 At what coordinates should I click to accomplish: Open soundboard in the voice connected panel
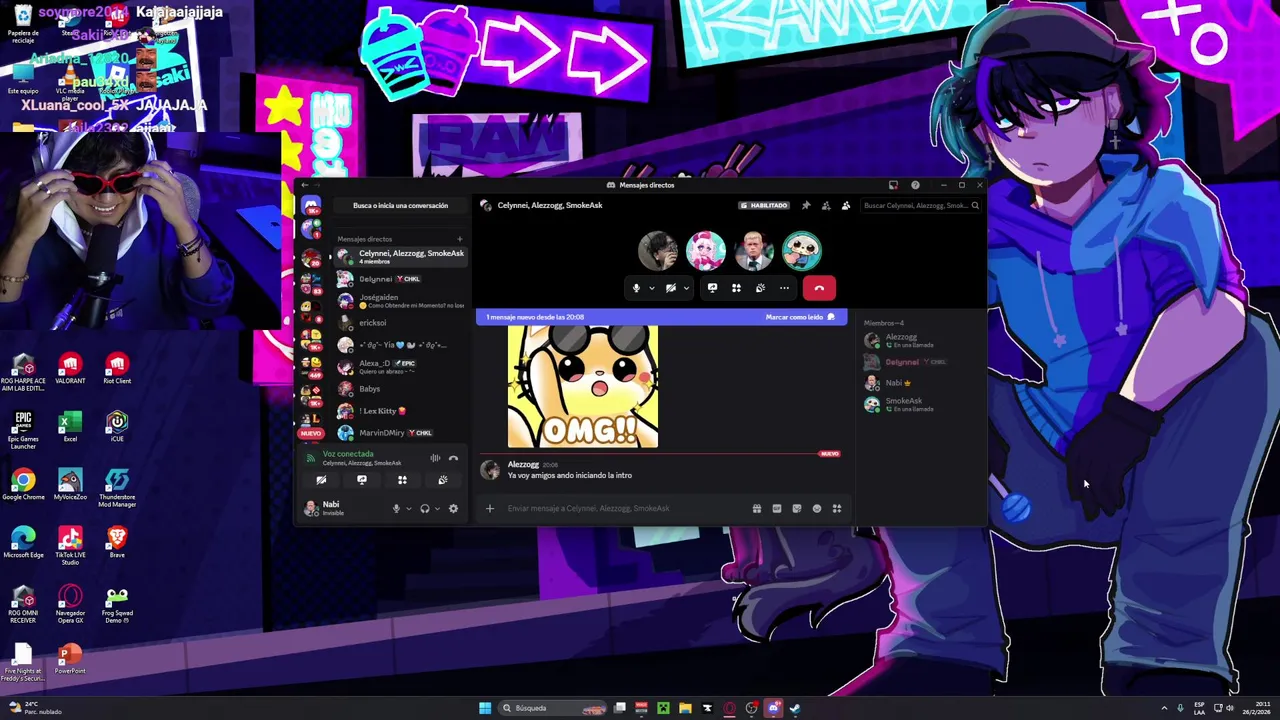(442, 480)
